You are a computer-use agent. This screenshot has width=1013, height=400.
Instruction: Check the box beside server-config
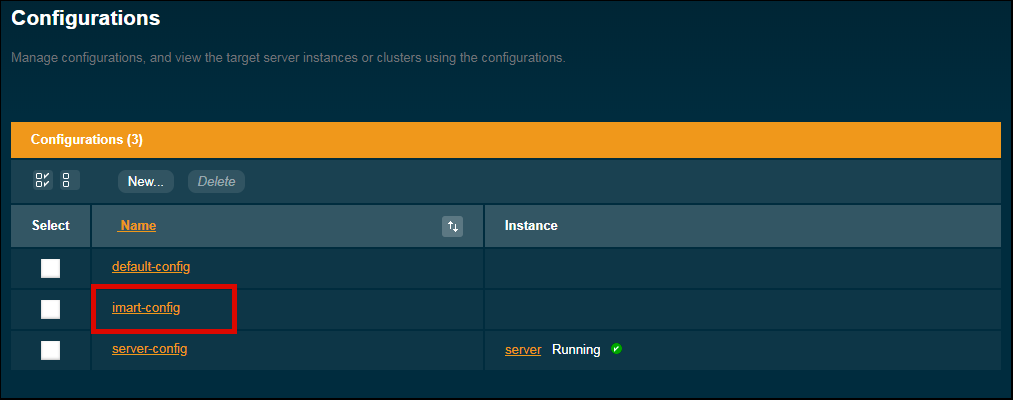[x=51, y=350]
